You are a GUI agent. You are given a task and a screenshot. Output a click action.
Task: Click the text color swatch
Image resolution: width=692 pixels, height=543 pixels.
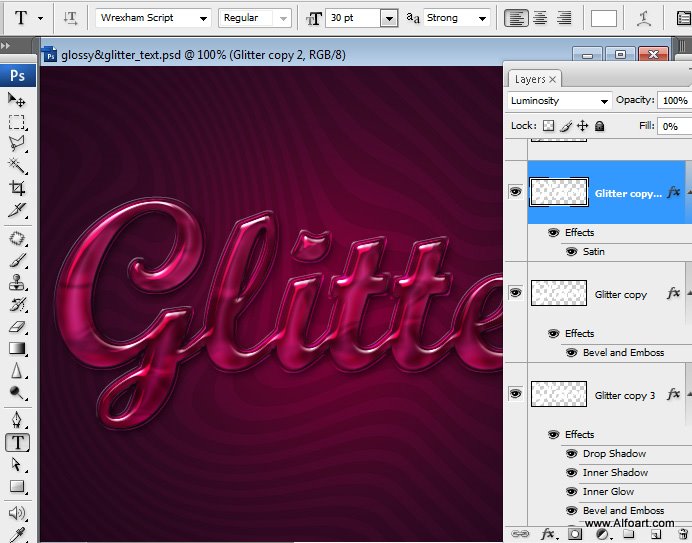pos(603,18)
